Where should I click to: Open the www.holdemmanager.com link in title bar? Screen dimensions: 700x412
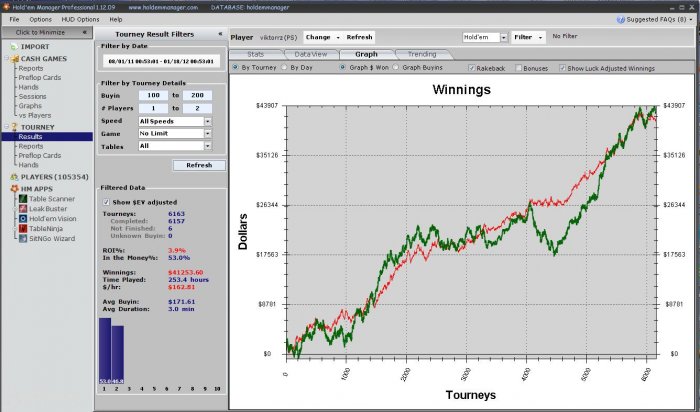point(163,7)
